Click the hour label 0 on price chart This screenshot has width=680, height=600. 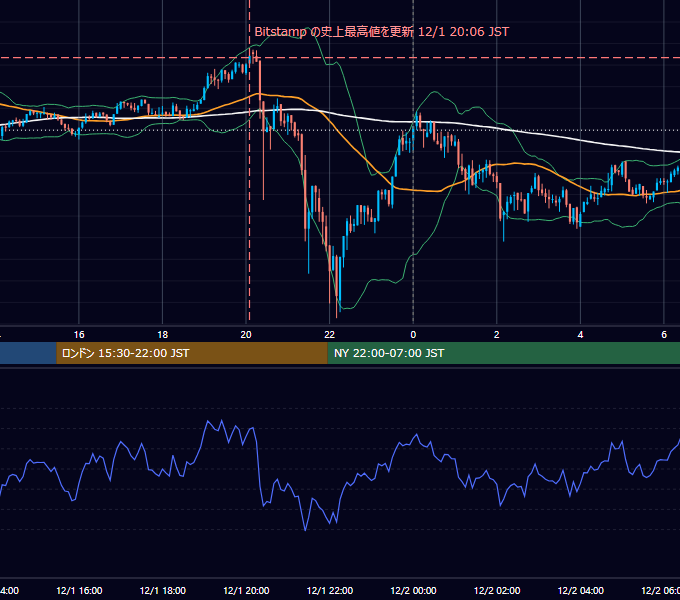(413, 335)
